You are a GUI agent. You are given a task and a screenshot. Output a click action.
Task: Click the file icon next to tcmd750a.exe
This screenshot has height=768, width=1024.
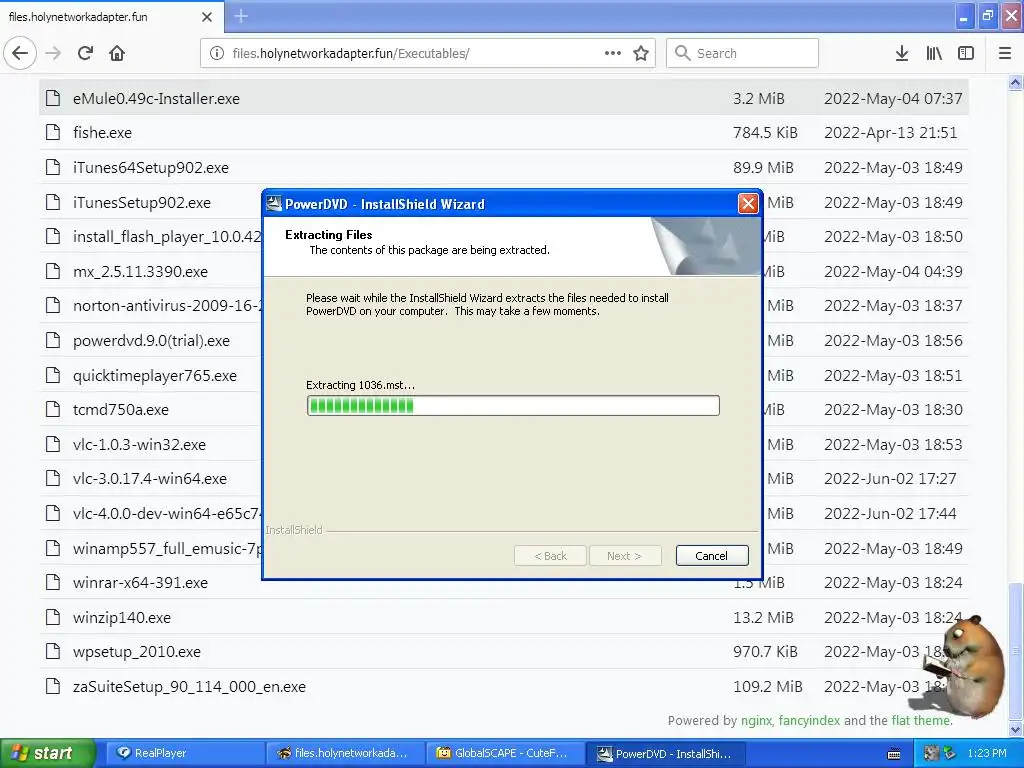coord(53,409)
